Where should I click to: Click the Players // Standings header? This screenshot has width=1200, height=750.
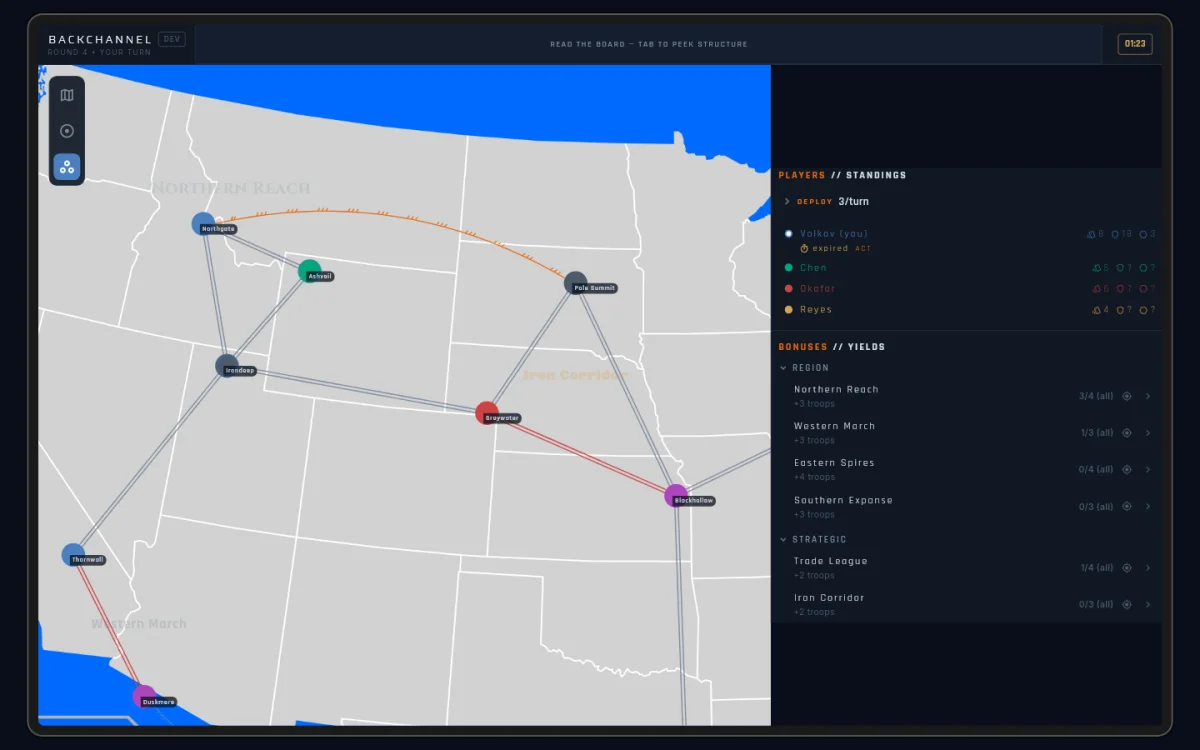pyautogui.click(x=842, y=175)
